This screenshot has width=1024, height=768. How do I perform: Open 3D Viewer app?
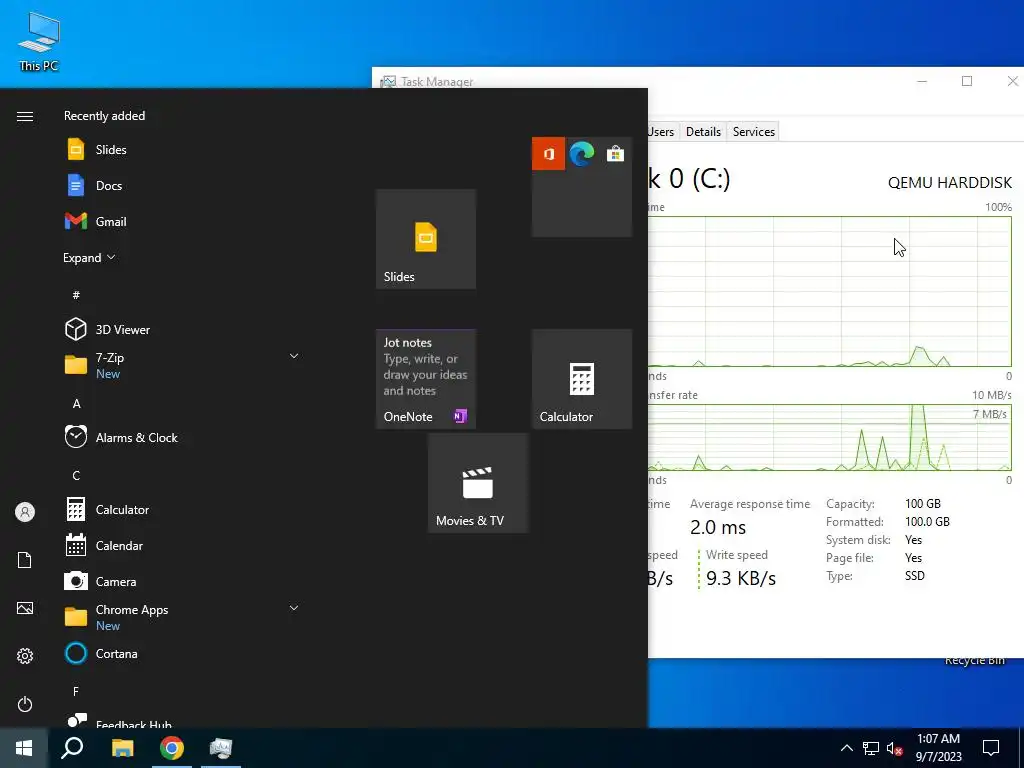pos(182,329)
